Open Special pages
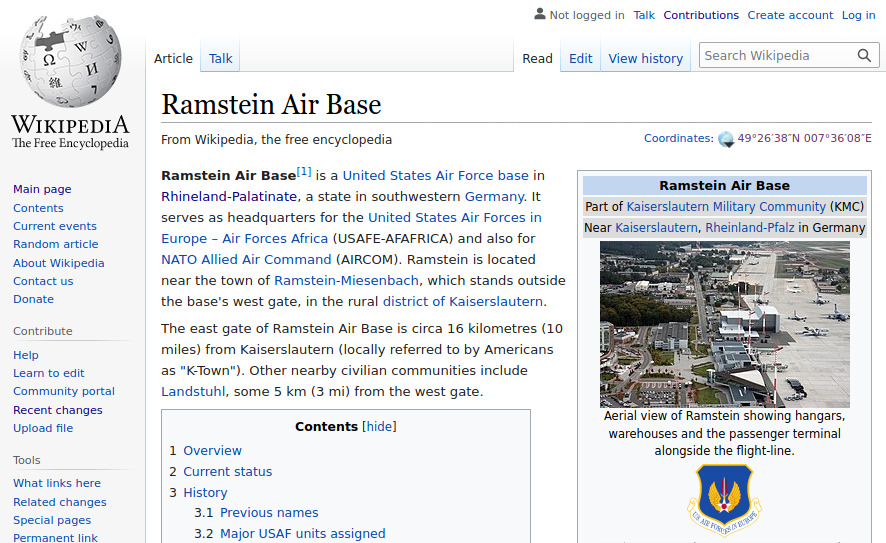This screenshot has height=543, width=886. tap(52, 520)
